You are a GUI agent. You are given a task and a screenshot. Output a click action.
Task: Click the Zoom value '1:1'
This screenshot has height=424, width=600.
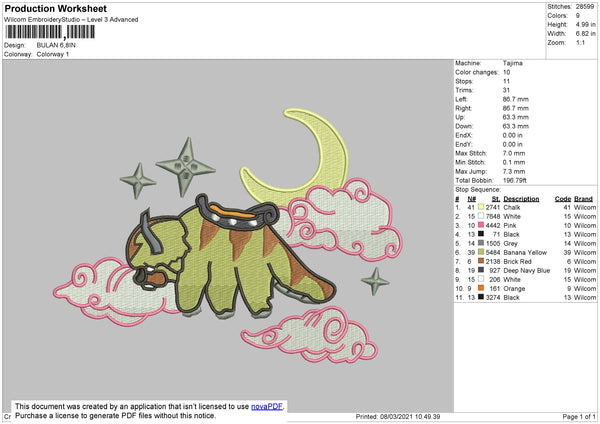[580, 43]
